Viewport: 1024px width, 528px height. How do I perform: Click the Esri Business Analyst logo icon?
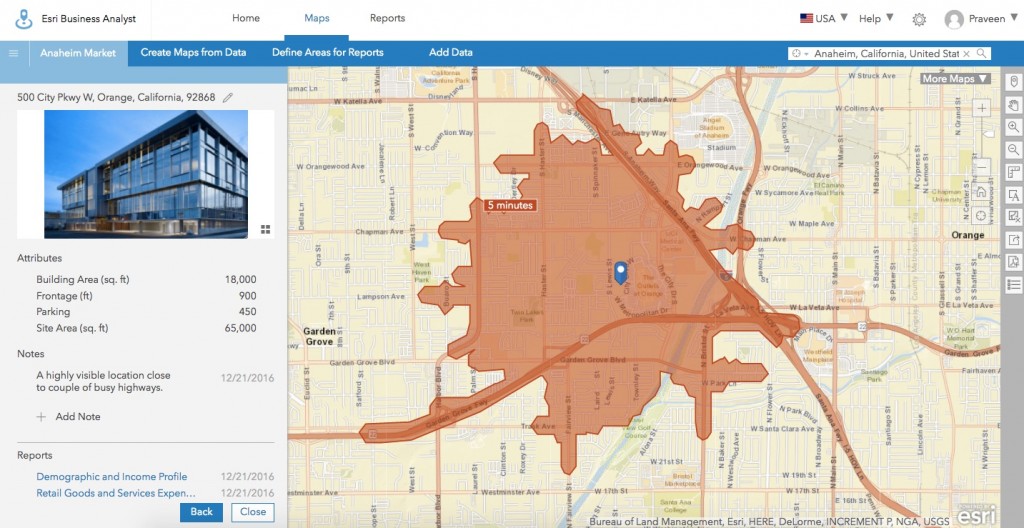pyautogui.click(x=24, y=19)
